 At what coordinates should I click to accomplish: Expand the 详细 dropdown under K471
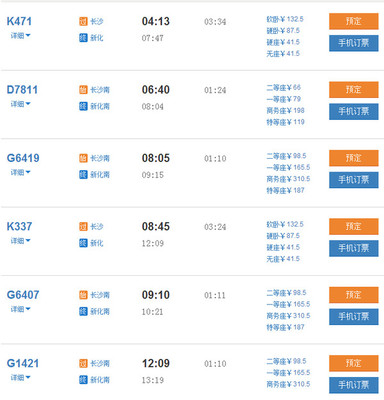20,35
